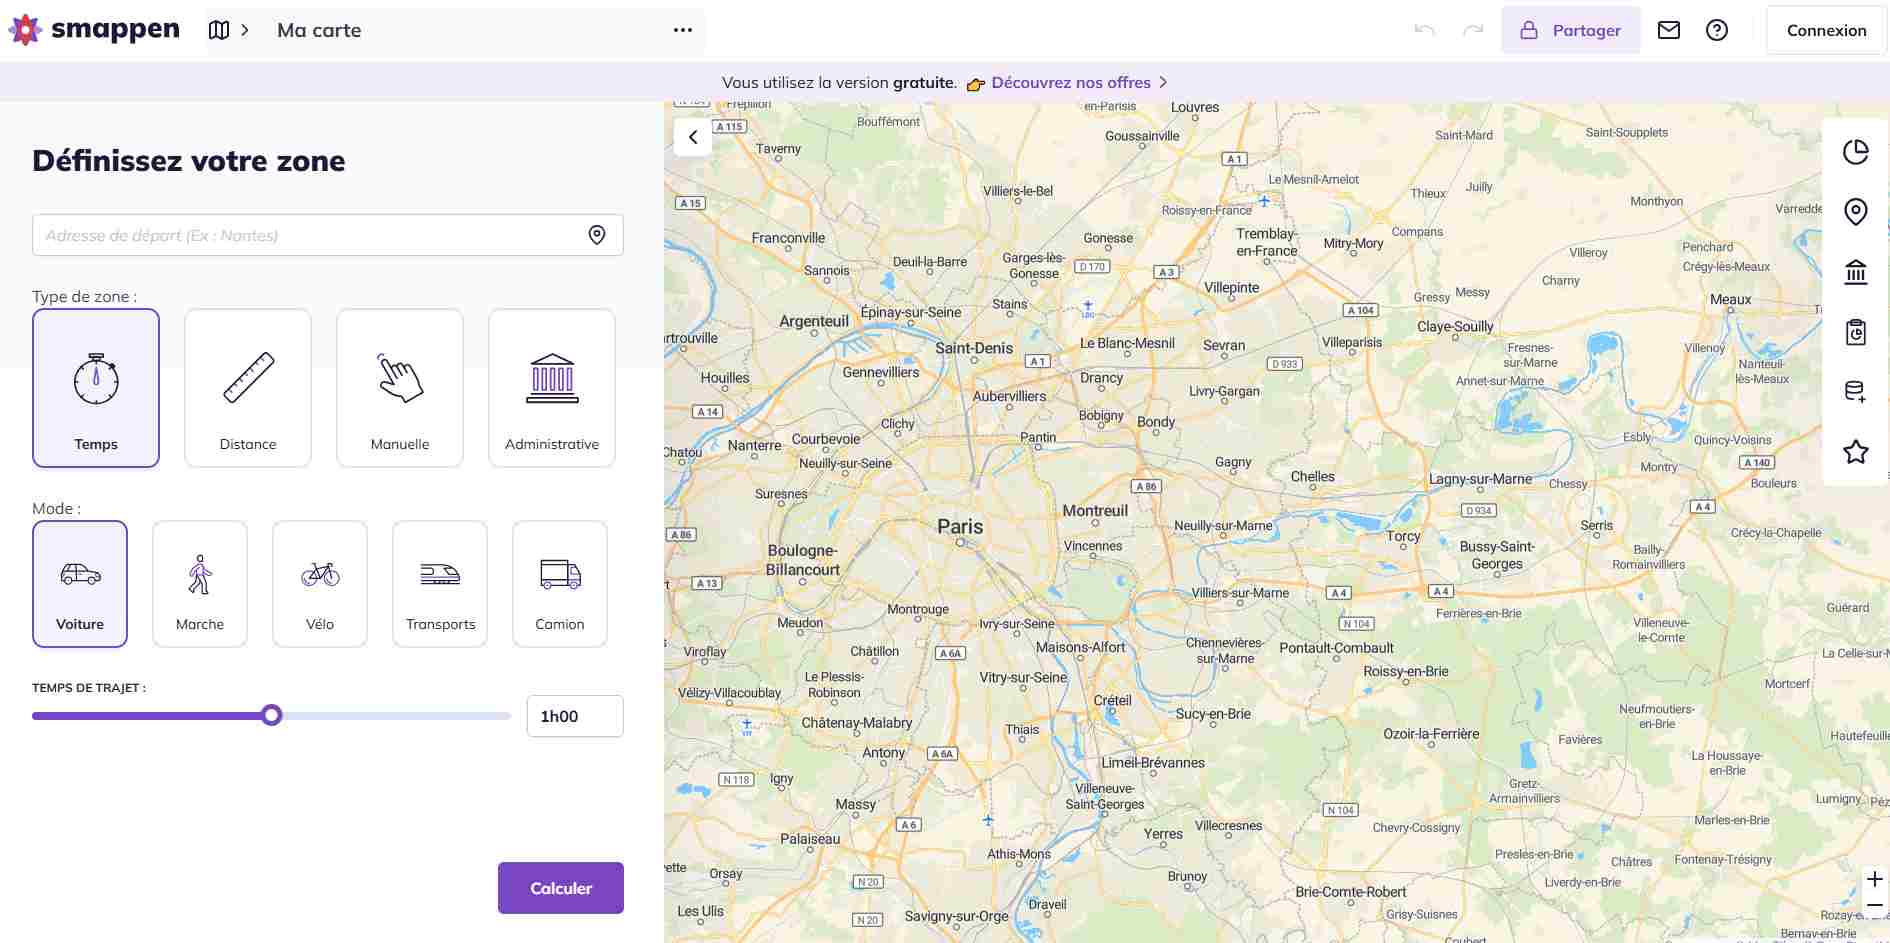Click the star favorites icon
The width and height of the screenshot is (1890, 943).
(x=1855, y=452)
